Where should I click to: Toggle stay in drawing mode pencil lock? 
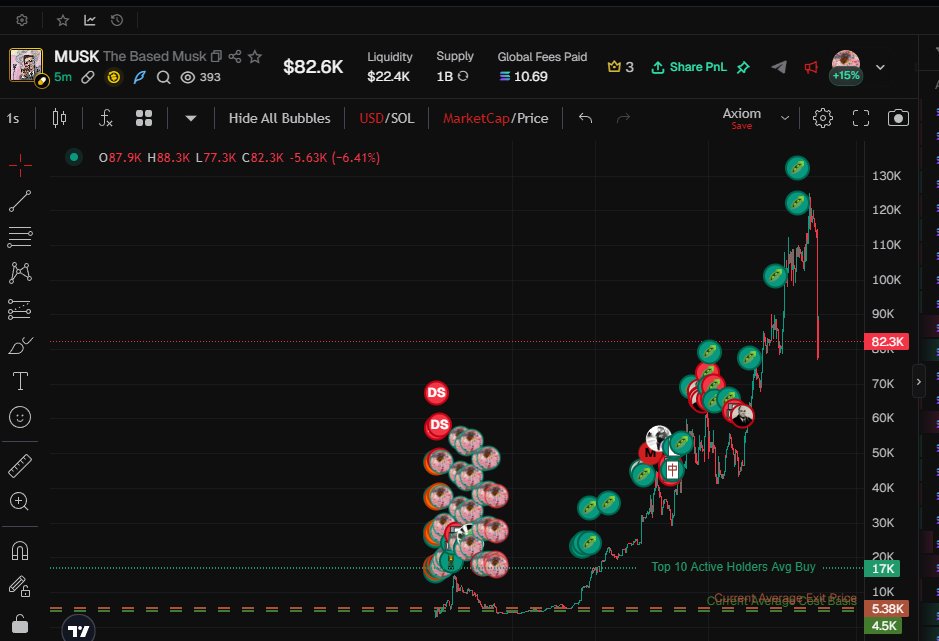pos(19,586)
